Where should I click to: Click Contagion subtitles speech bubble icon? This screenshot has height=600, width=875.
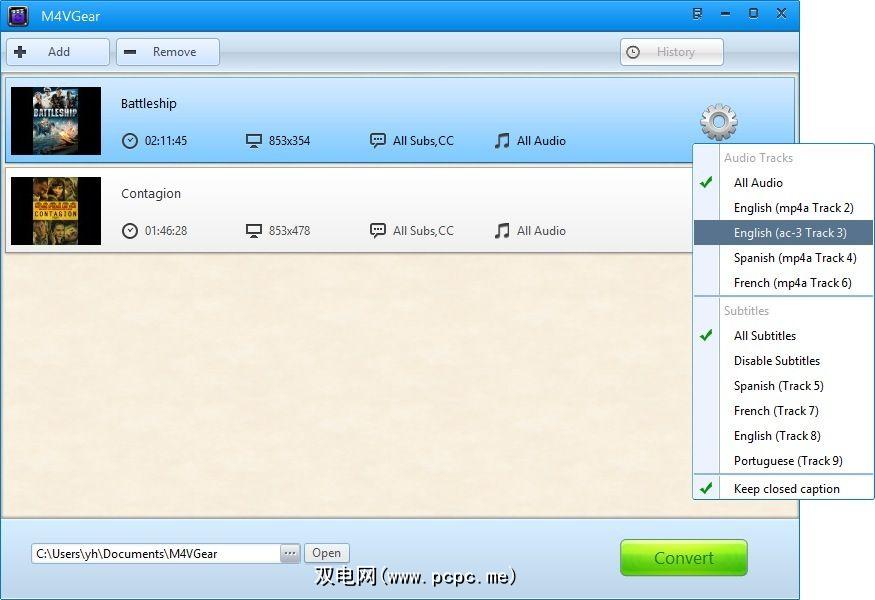point(378,230)
